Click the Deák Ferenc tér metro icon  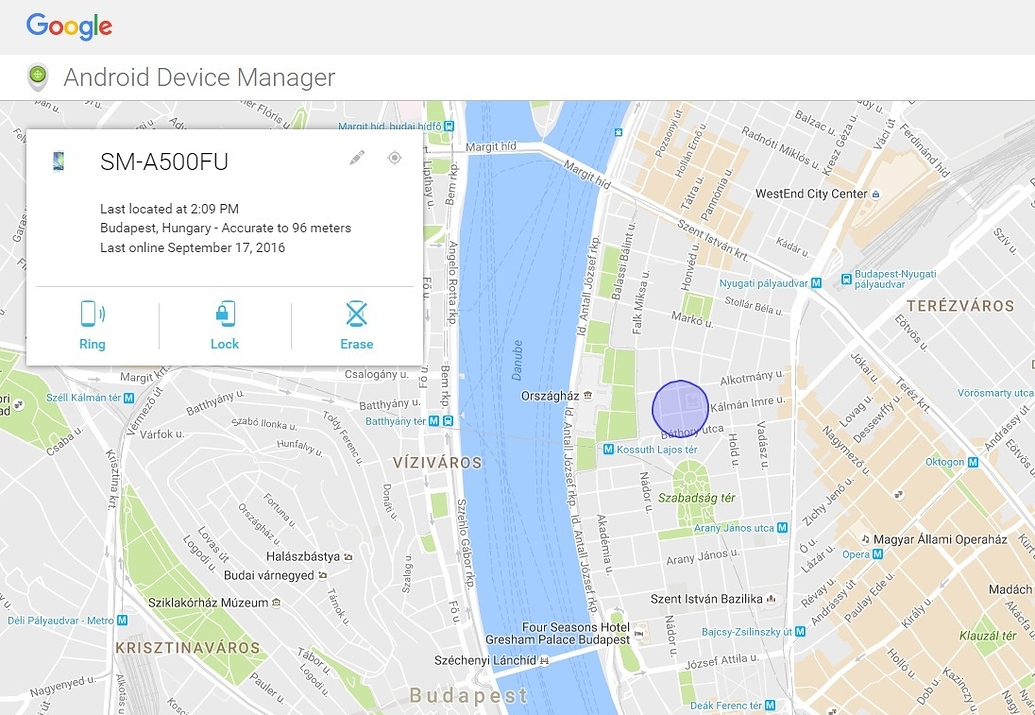click(770, 705)
